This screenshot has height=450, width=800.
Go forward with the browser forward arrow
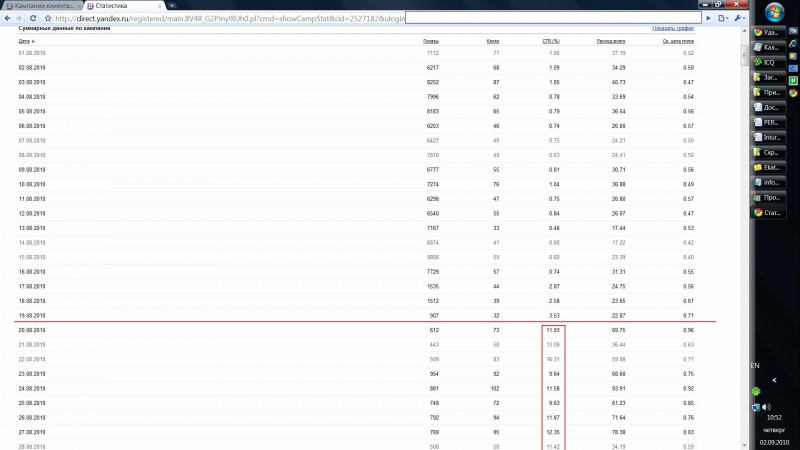(19, 18)
